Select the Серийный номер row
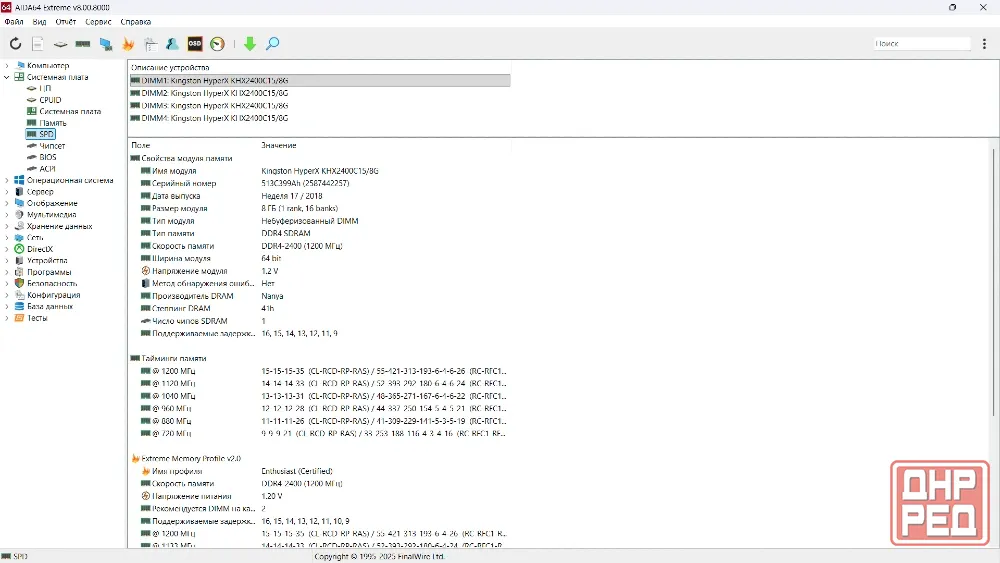This screenshot has width=1000, height=563. coord(320,183)
